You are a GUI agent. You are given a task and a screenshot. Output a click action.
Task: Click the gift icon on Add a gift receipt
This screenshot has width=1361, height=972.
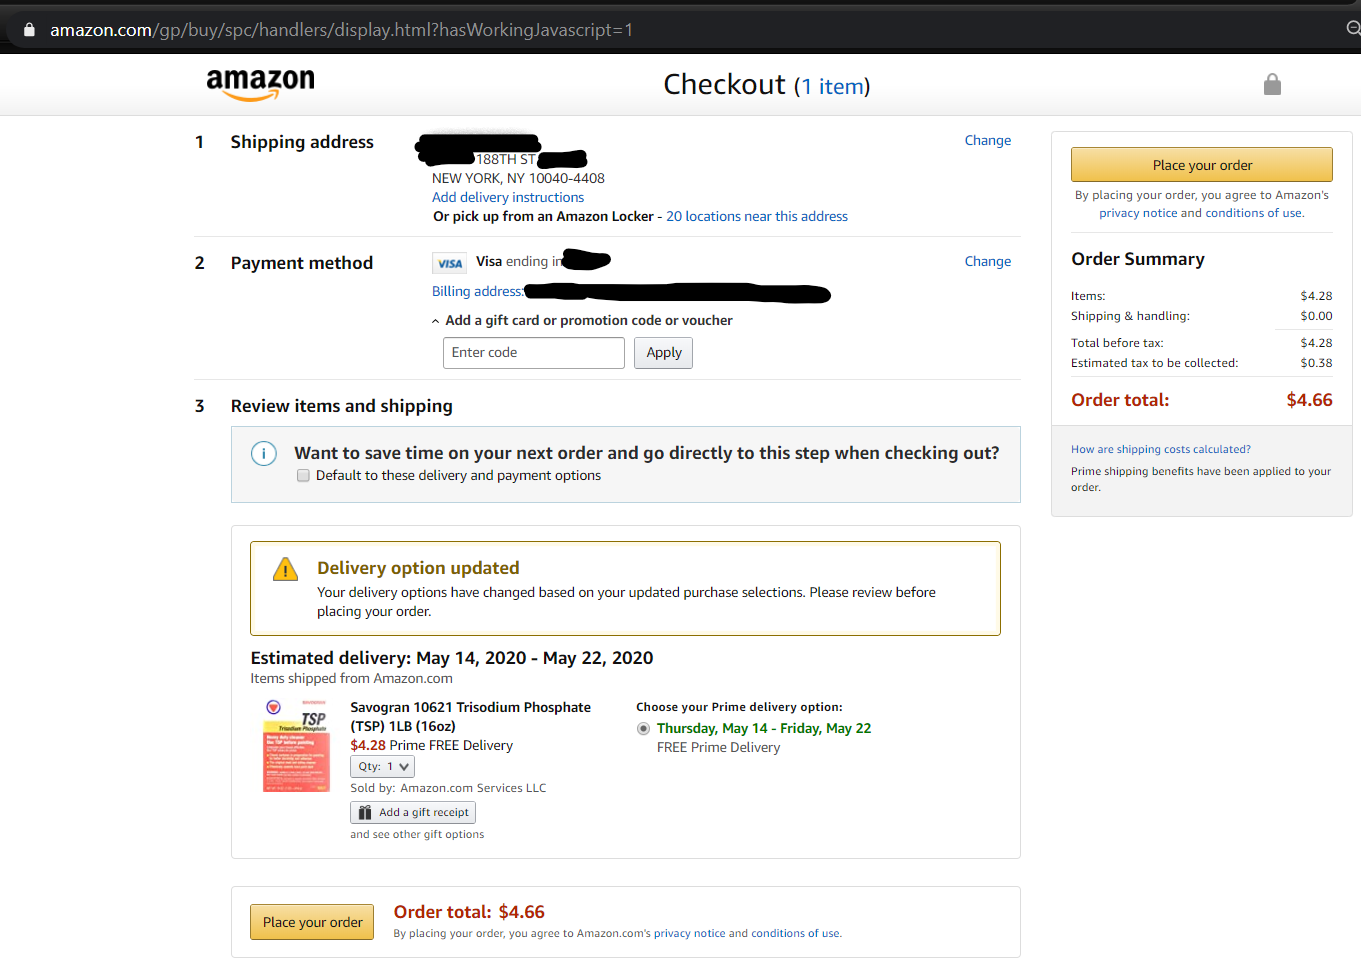[365, 813]
